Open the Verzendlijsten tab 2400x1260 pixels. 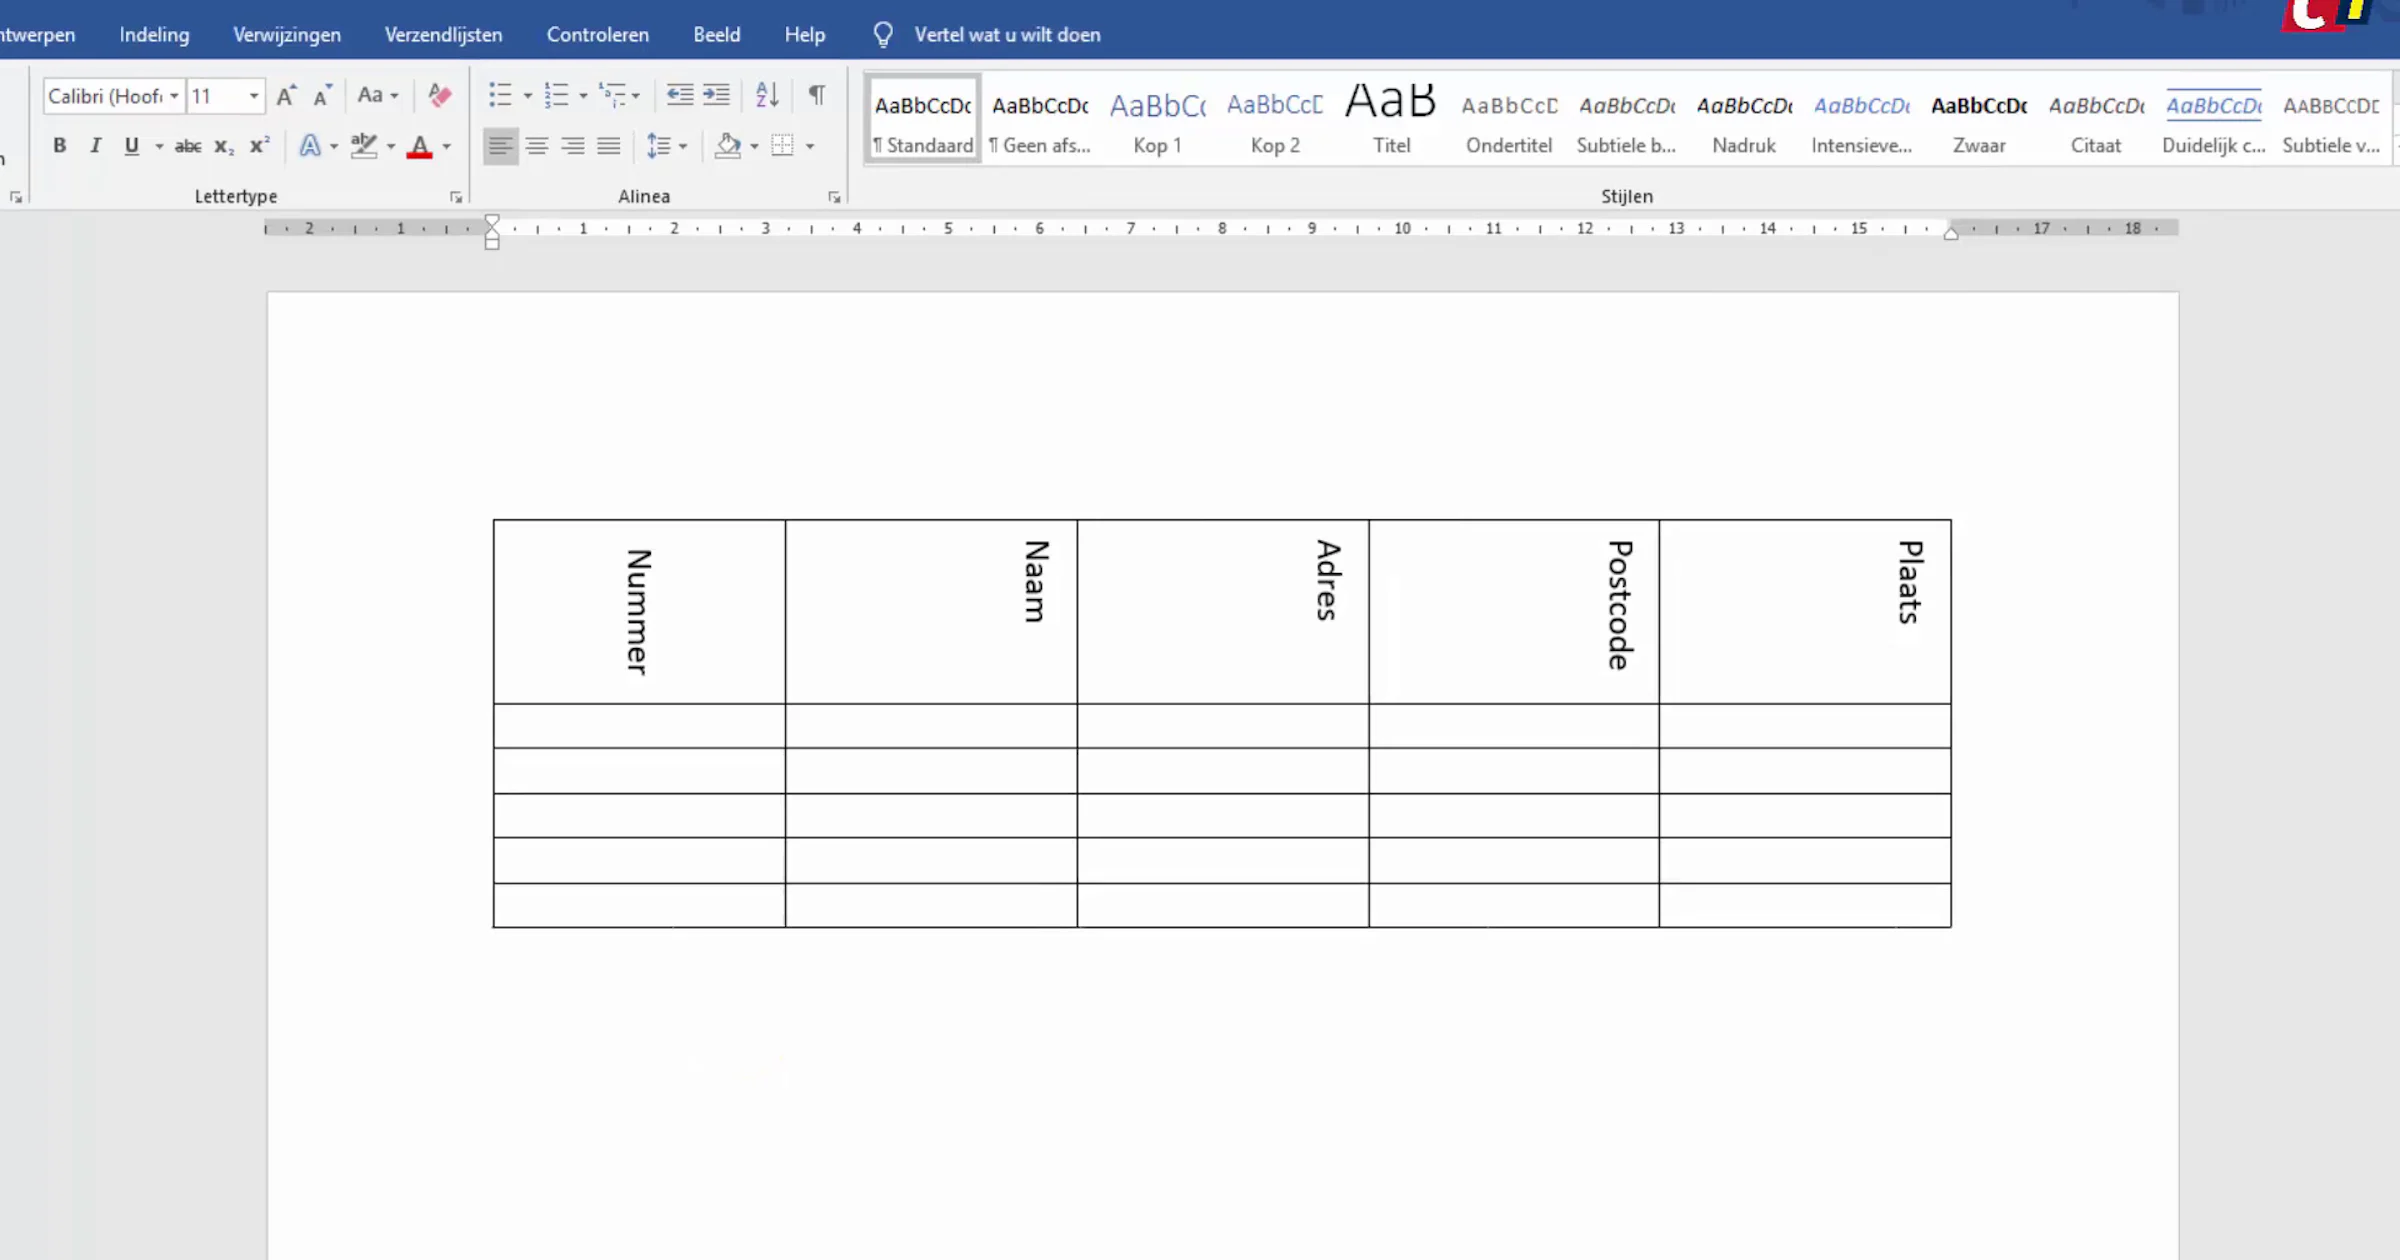point(443,34)
